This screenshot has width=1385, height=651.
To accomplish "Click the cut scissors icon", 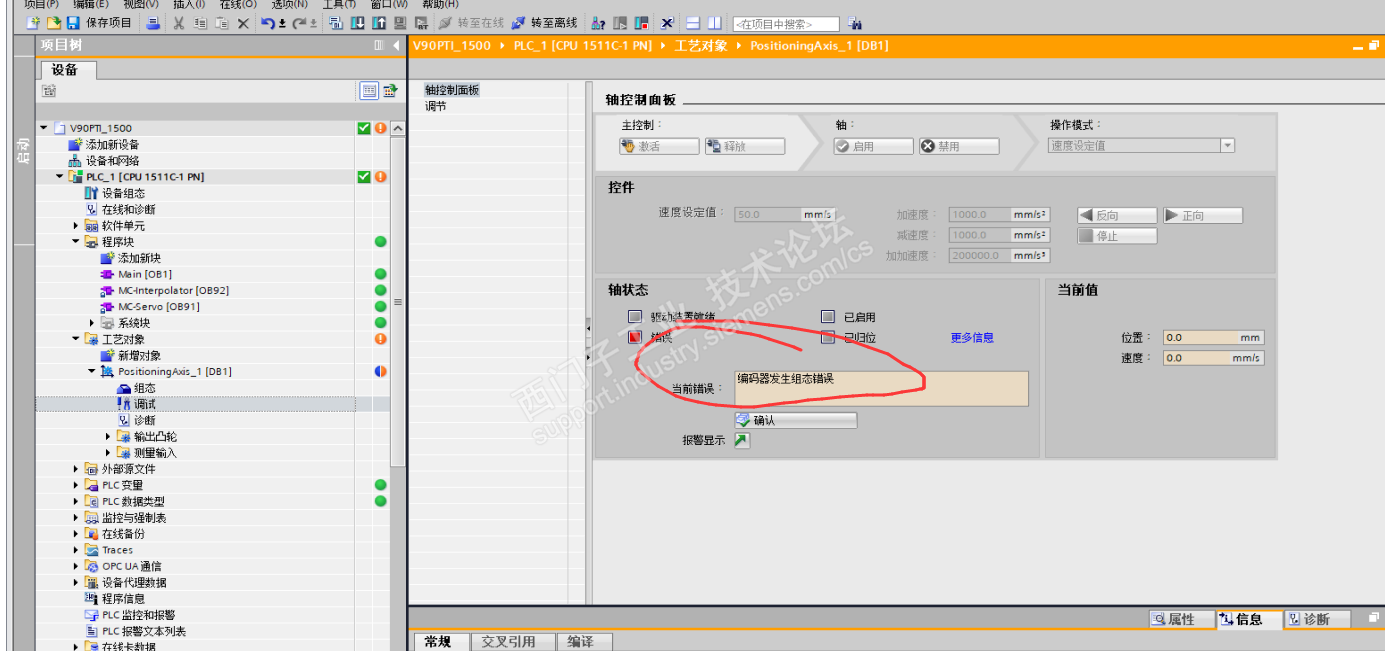I will [179, 23].
